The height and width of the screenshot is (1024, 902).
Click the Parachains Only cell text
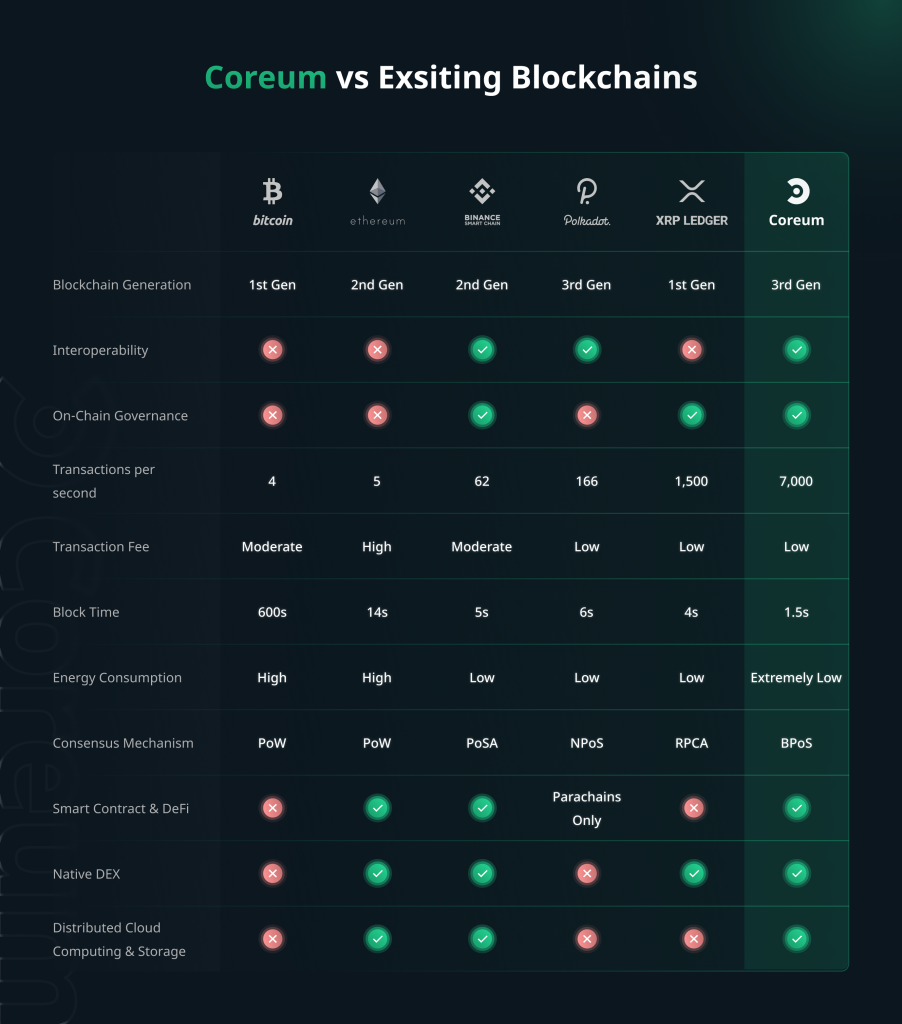(587, 808)
